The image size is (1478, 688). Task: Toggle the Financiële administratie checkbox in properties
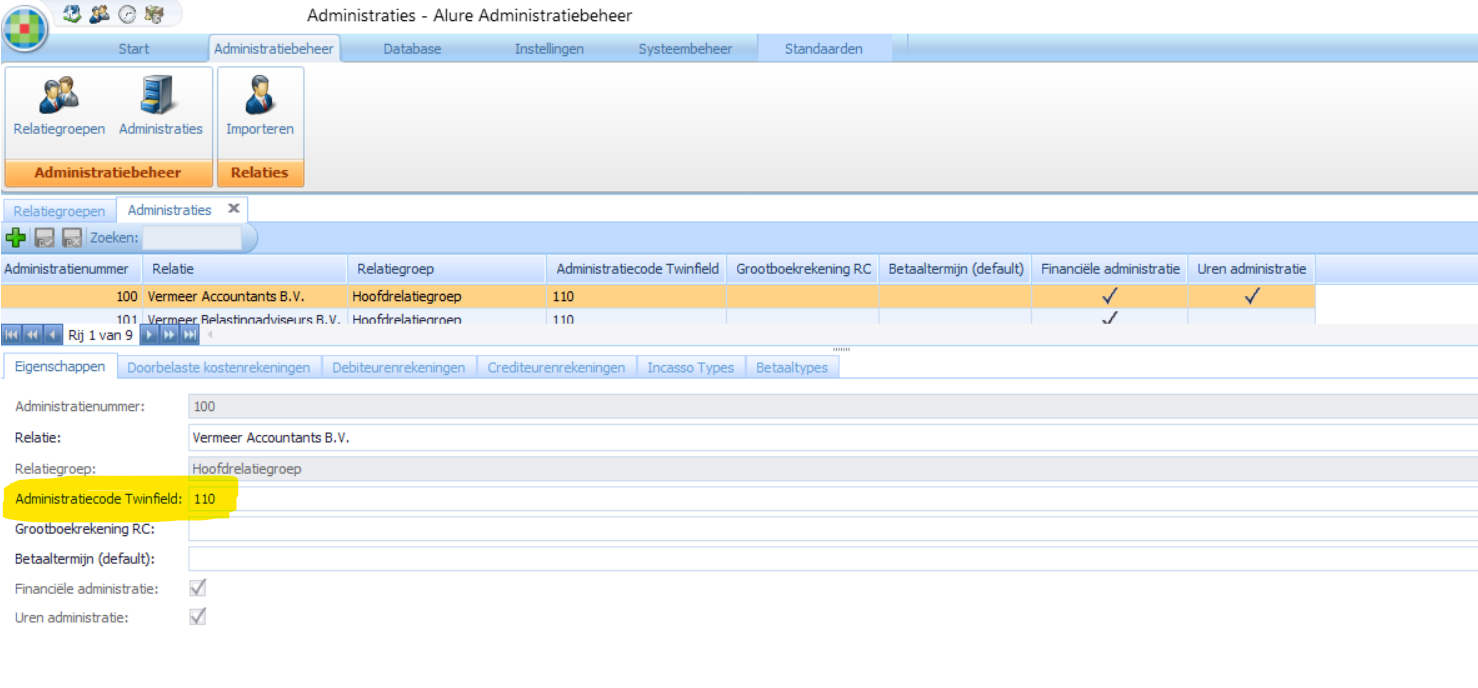click(198, 588)
